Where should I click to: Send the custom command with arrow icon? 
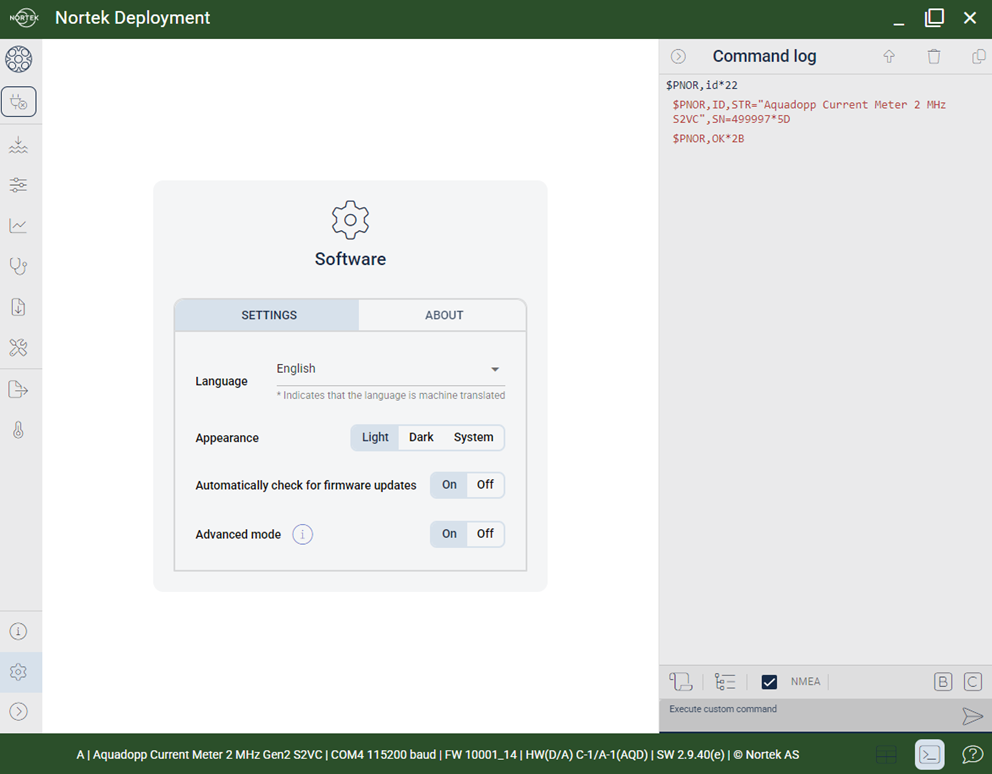pos(972,716)
